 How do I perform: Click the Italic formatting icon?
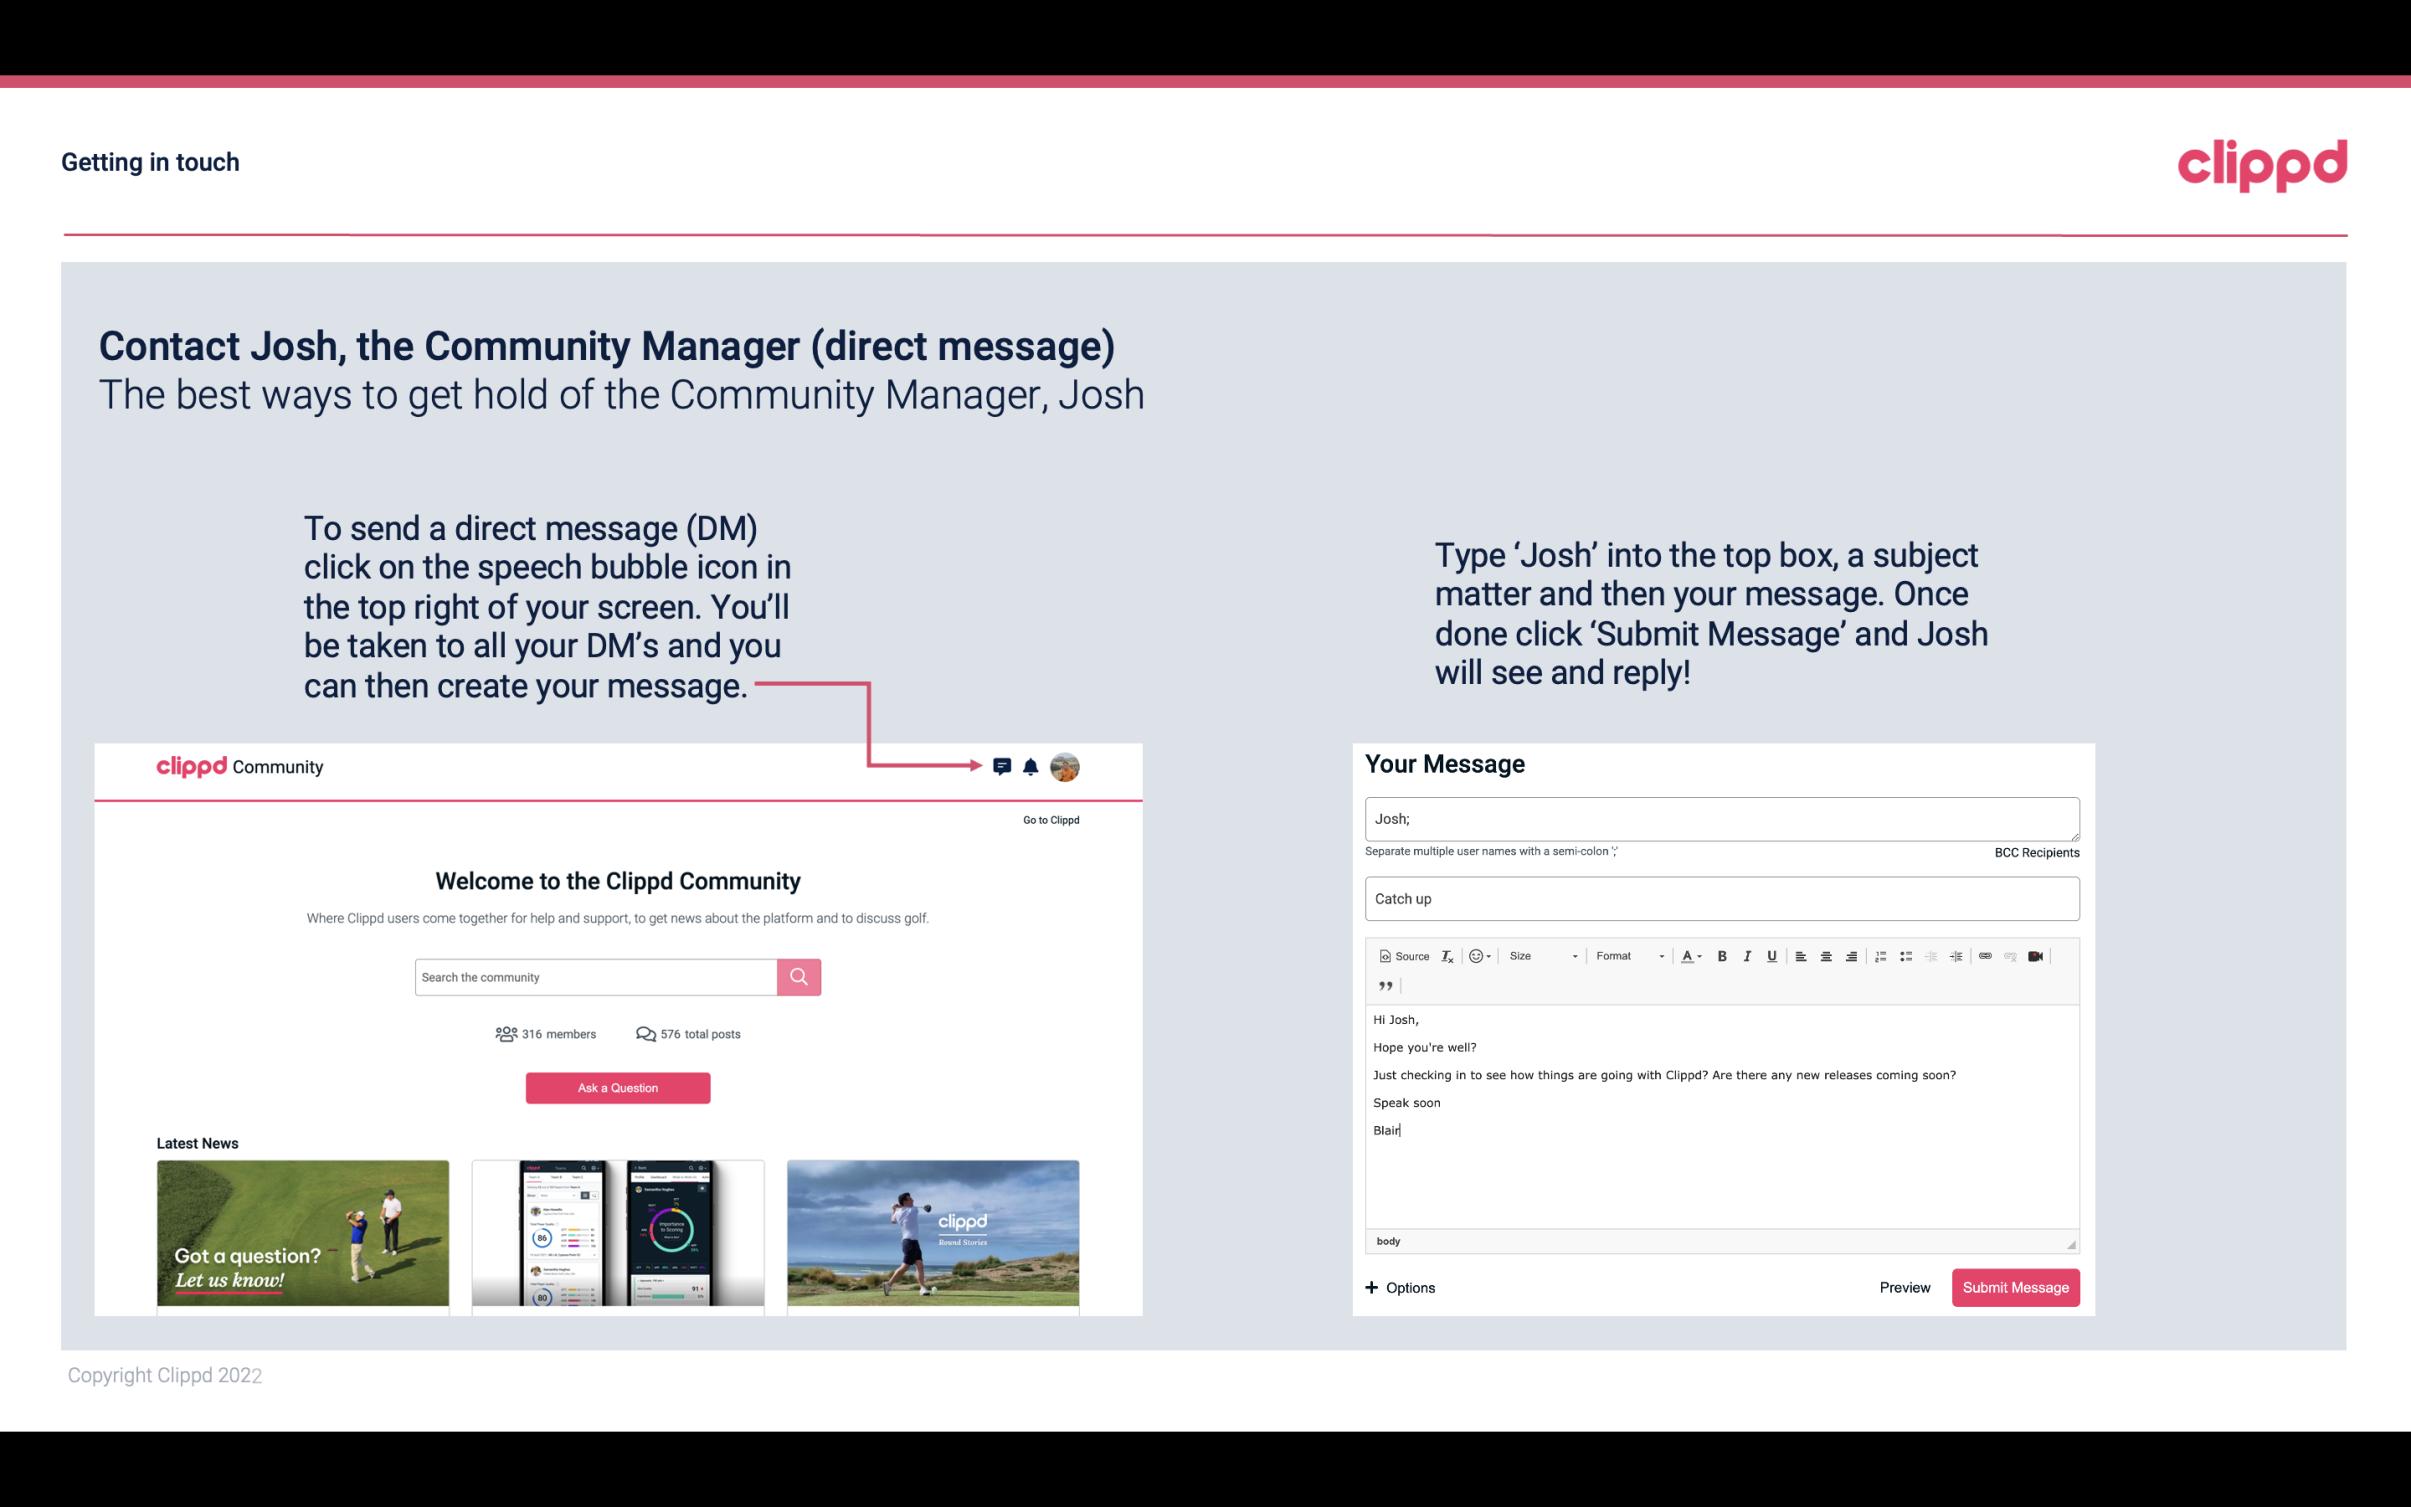tap(1748, 955)
